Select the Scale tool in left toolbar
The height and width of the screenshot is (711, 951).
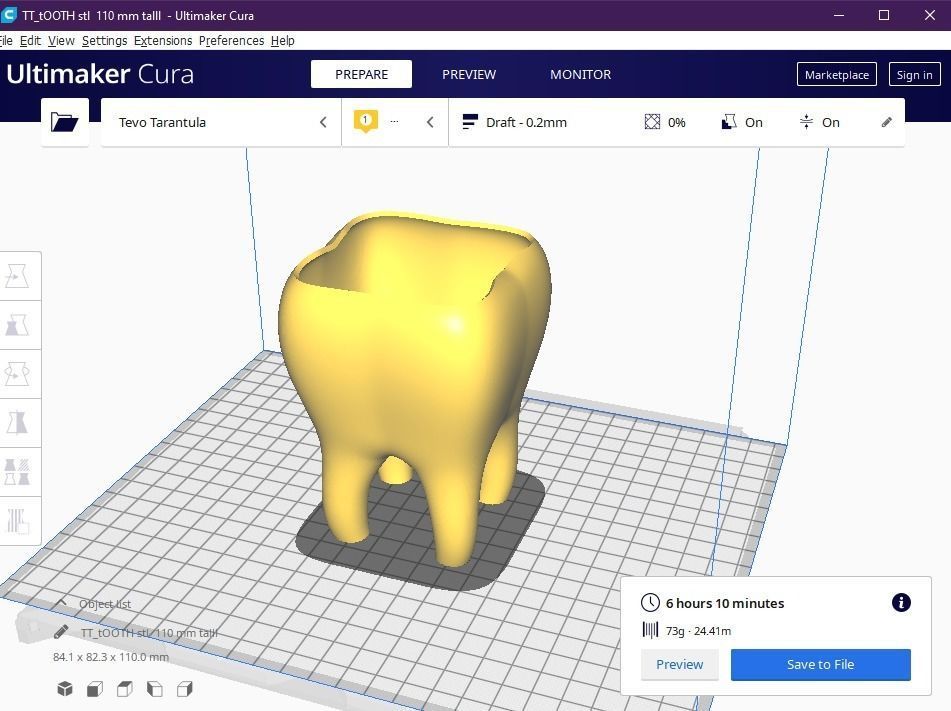pos(17,325)
